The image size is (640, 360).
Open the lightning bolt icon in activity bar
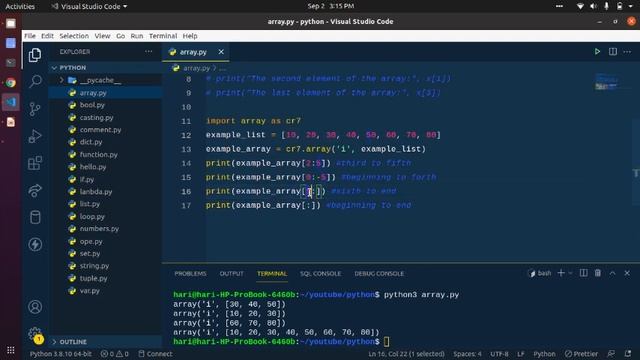[x=35, y=244]
